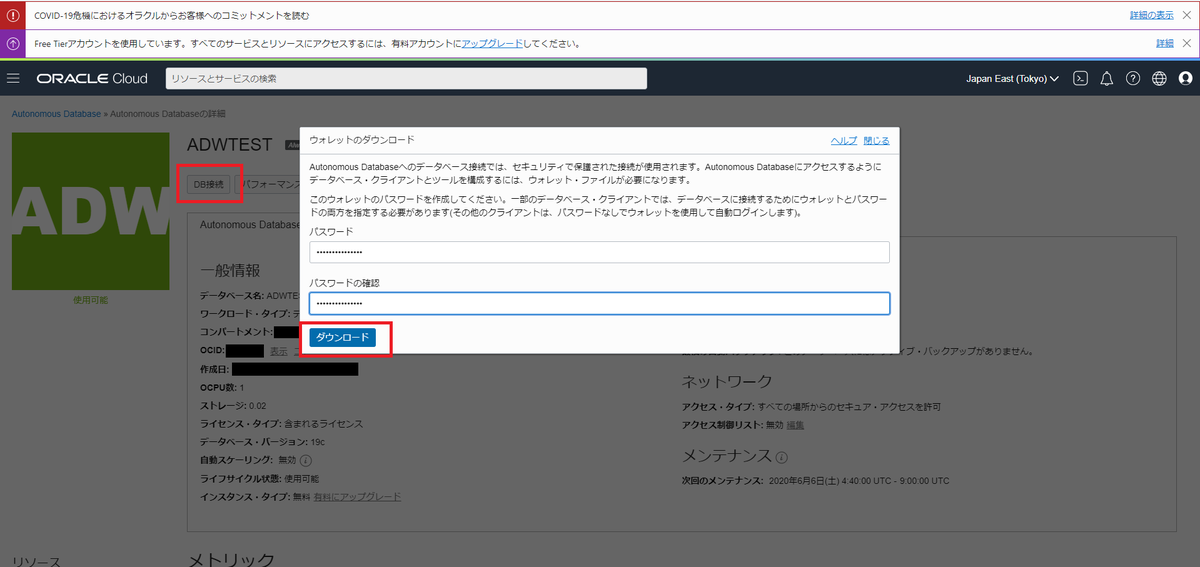Open the user profile icon
1200x567 pixels.
pos(1186,78)
